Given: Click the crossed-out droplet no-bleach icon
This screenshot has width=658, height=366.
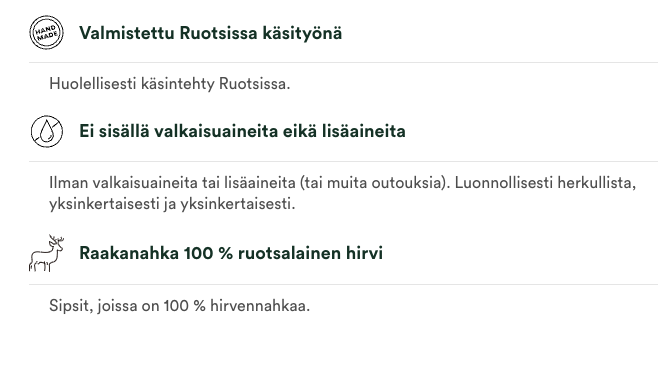Looking at the screenshot, I should coord(47,131).
